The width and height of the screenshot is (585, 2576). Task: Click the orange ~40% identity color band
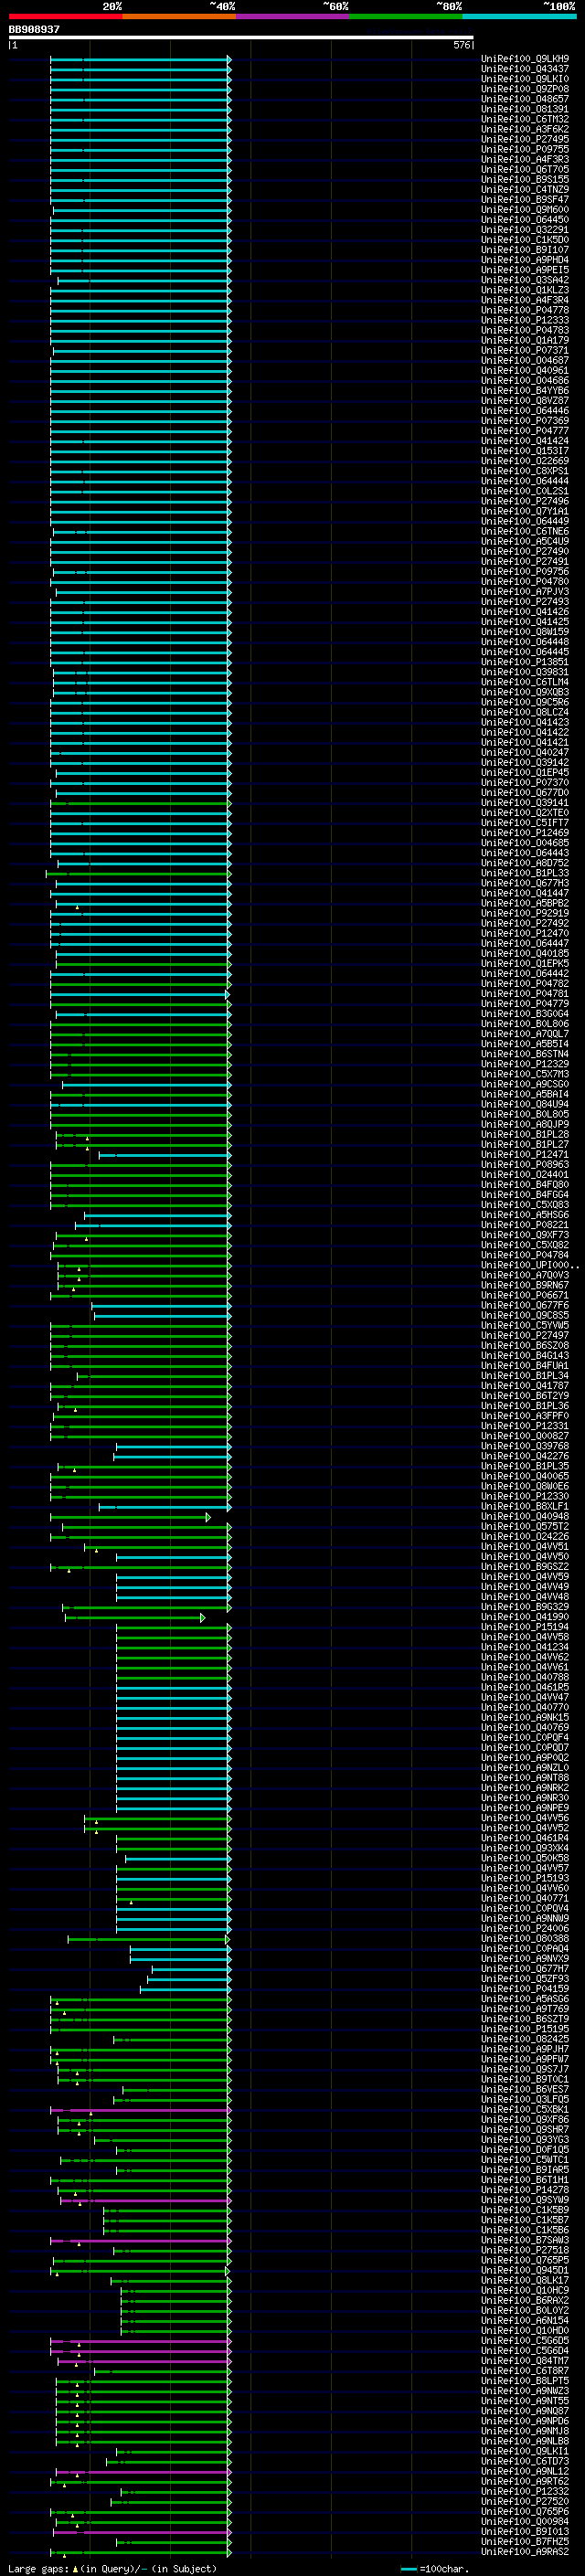pos(179,16)
